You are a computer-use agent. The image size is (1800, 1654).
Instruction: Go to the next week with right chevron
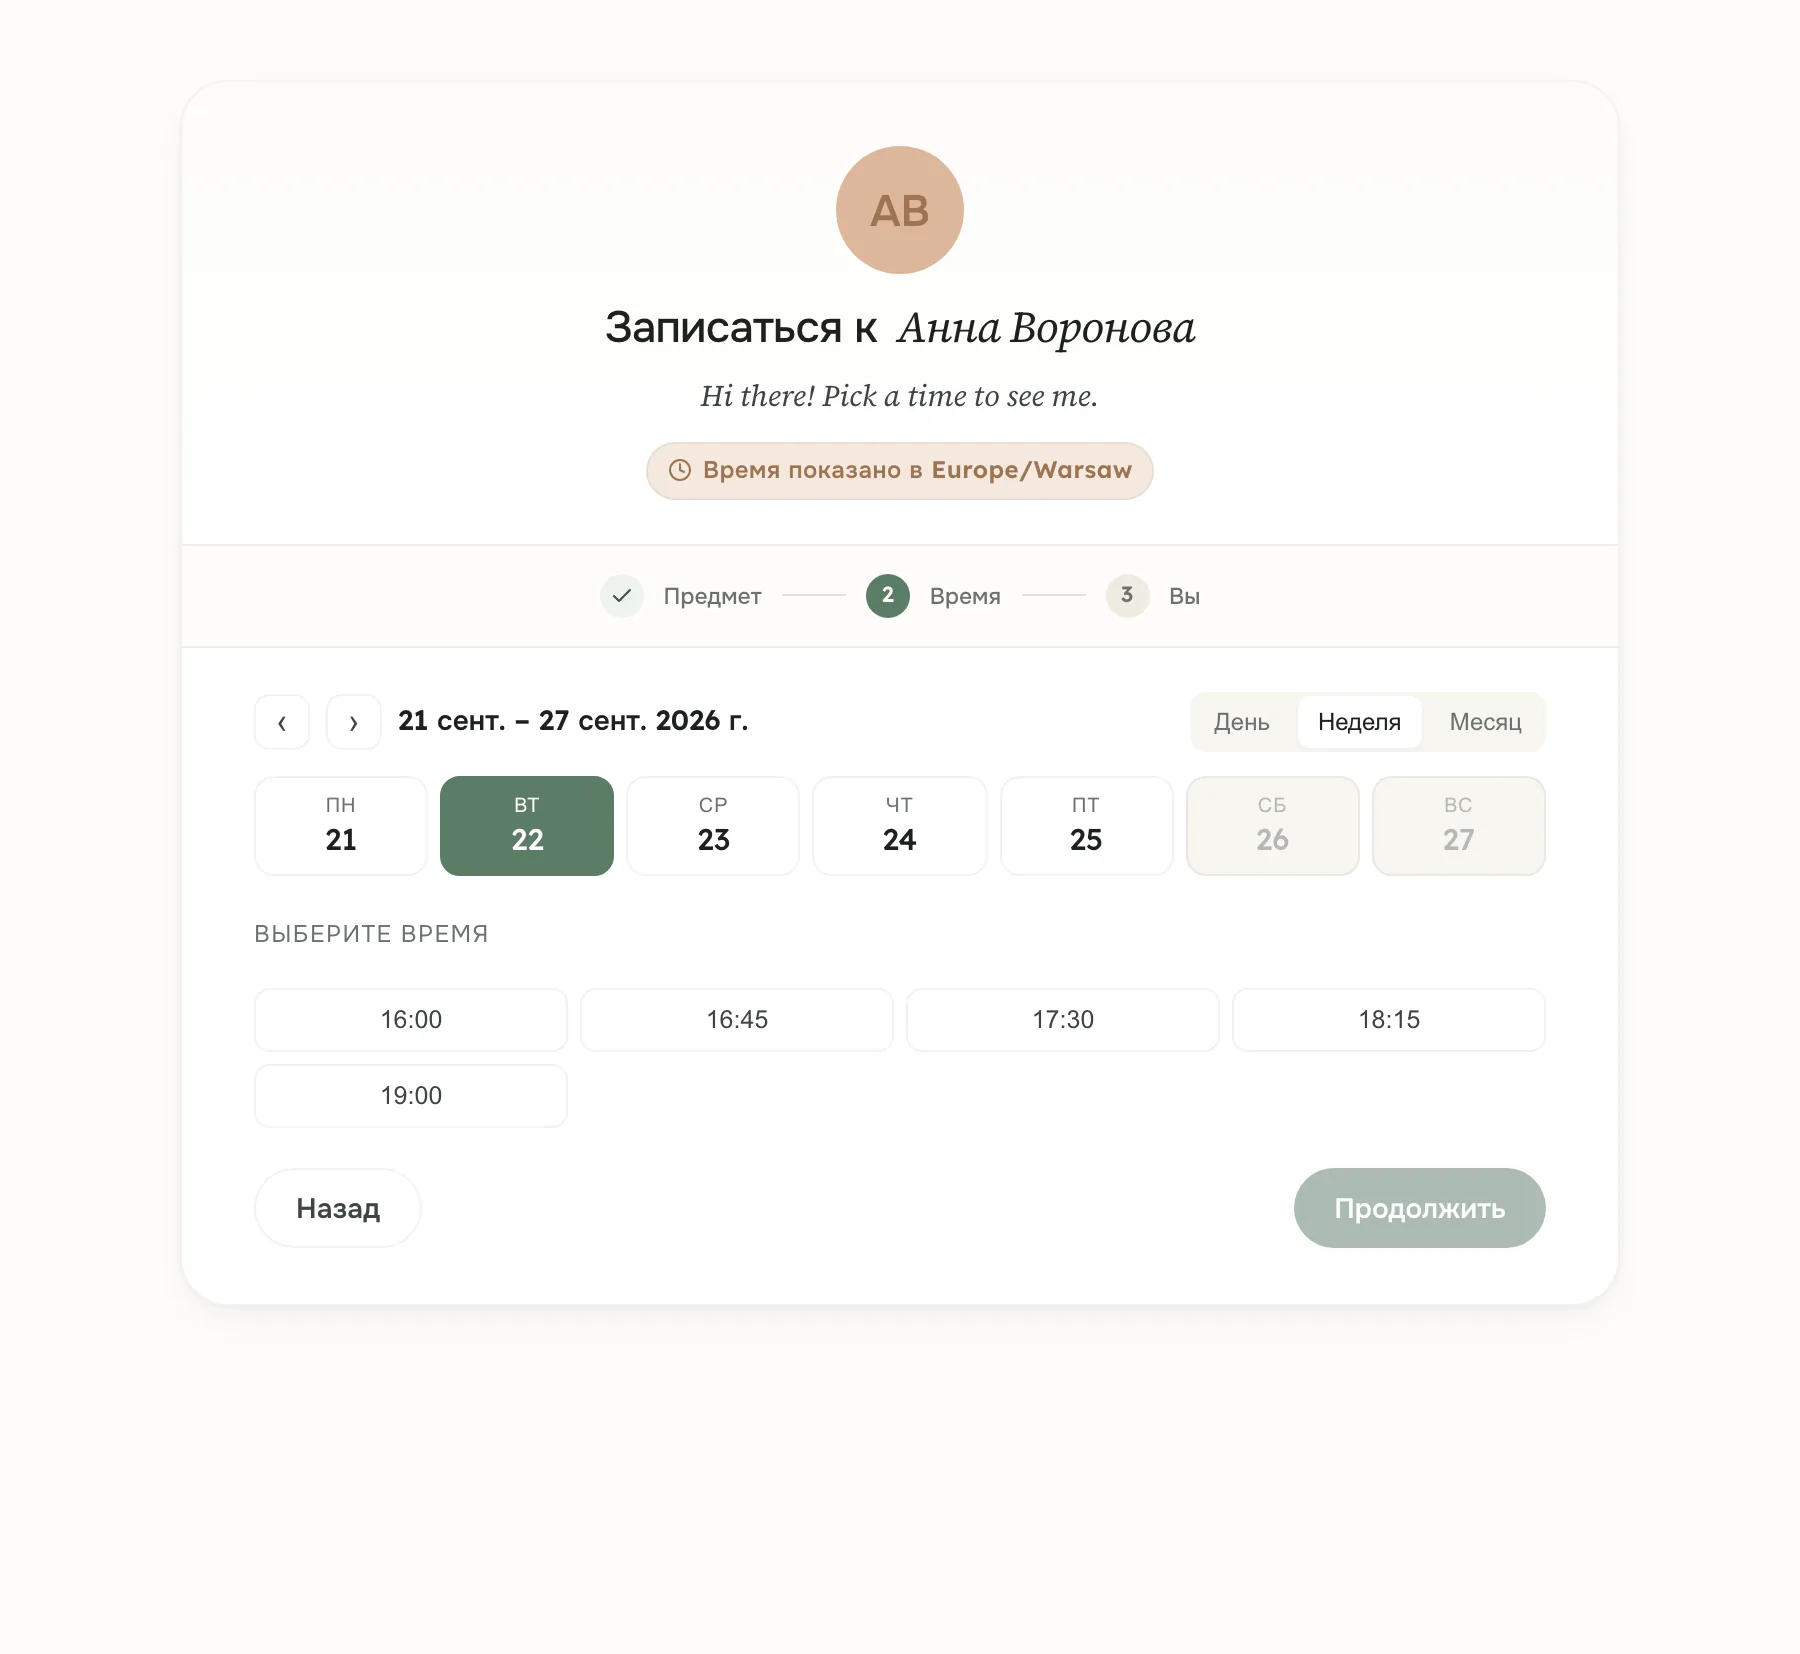coord(354,722)
